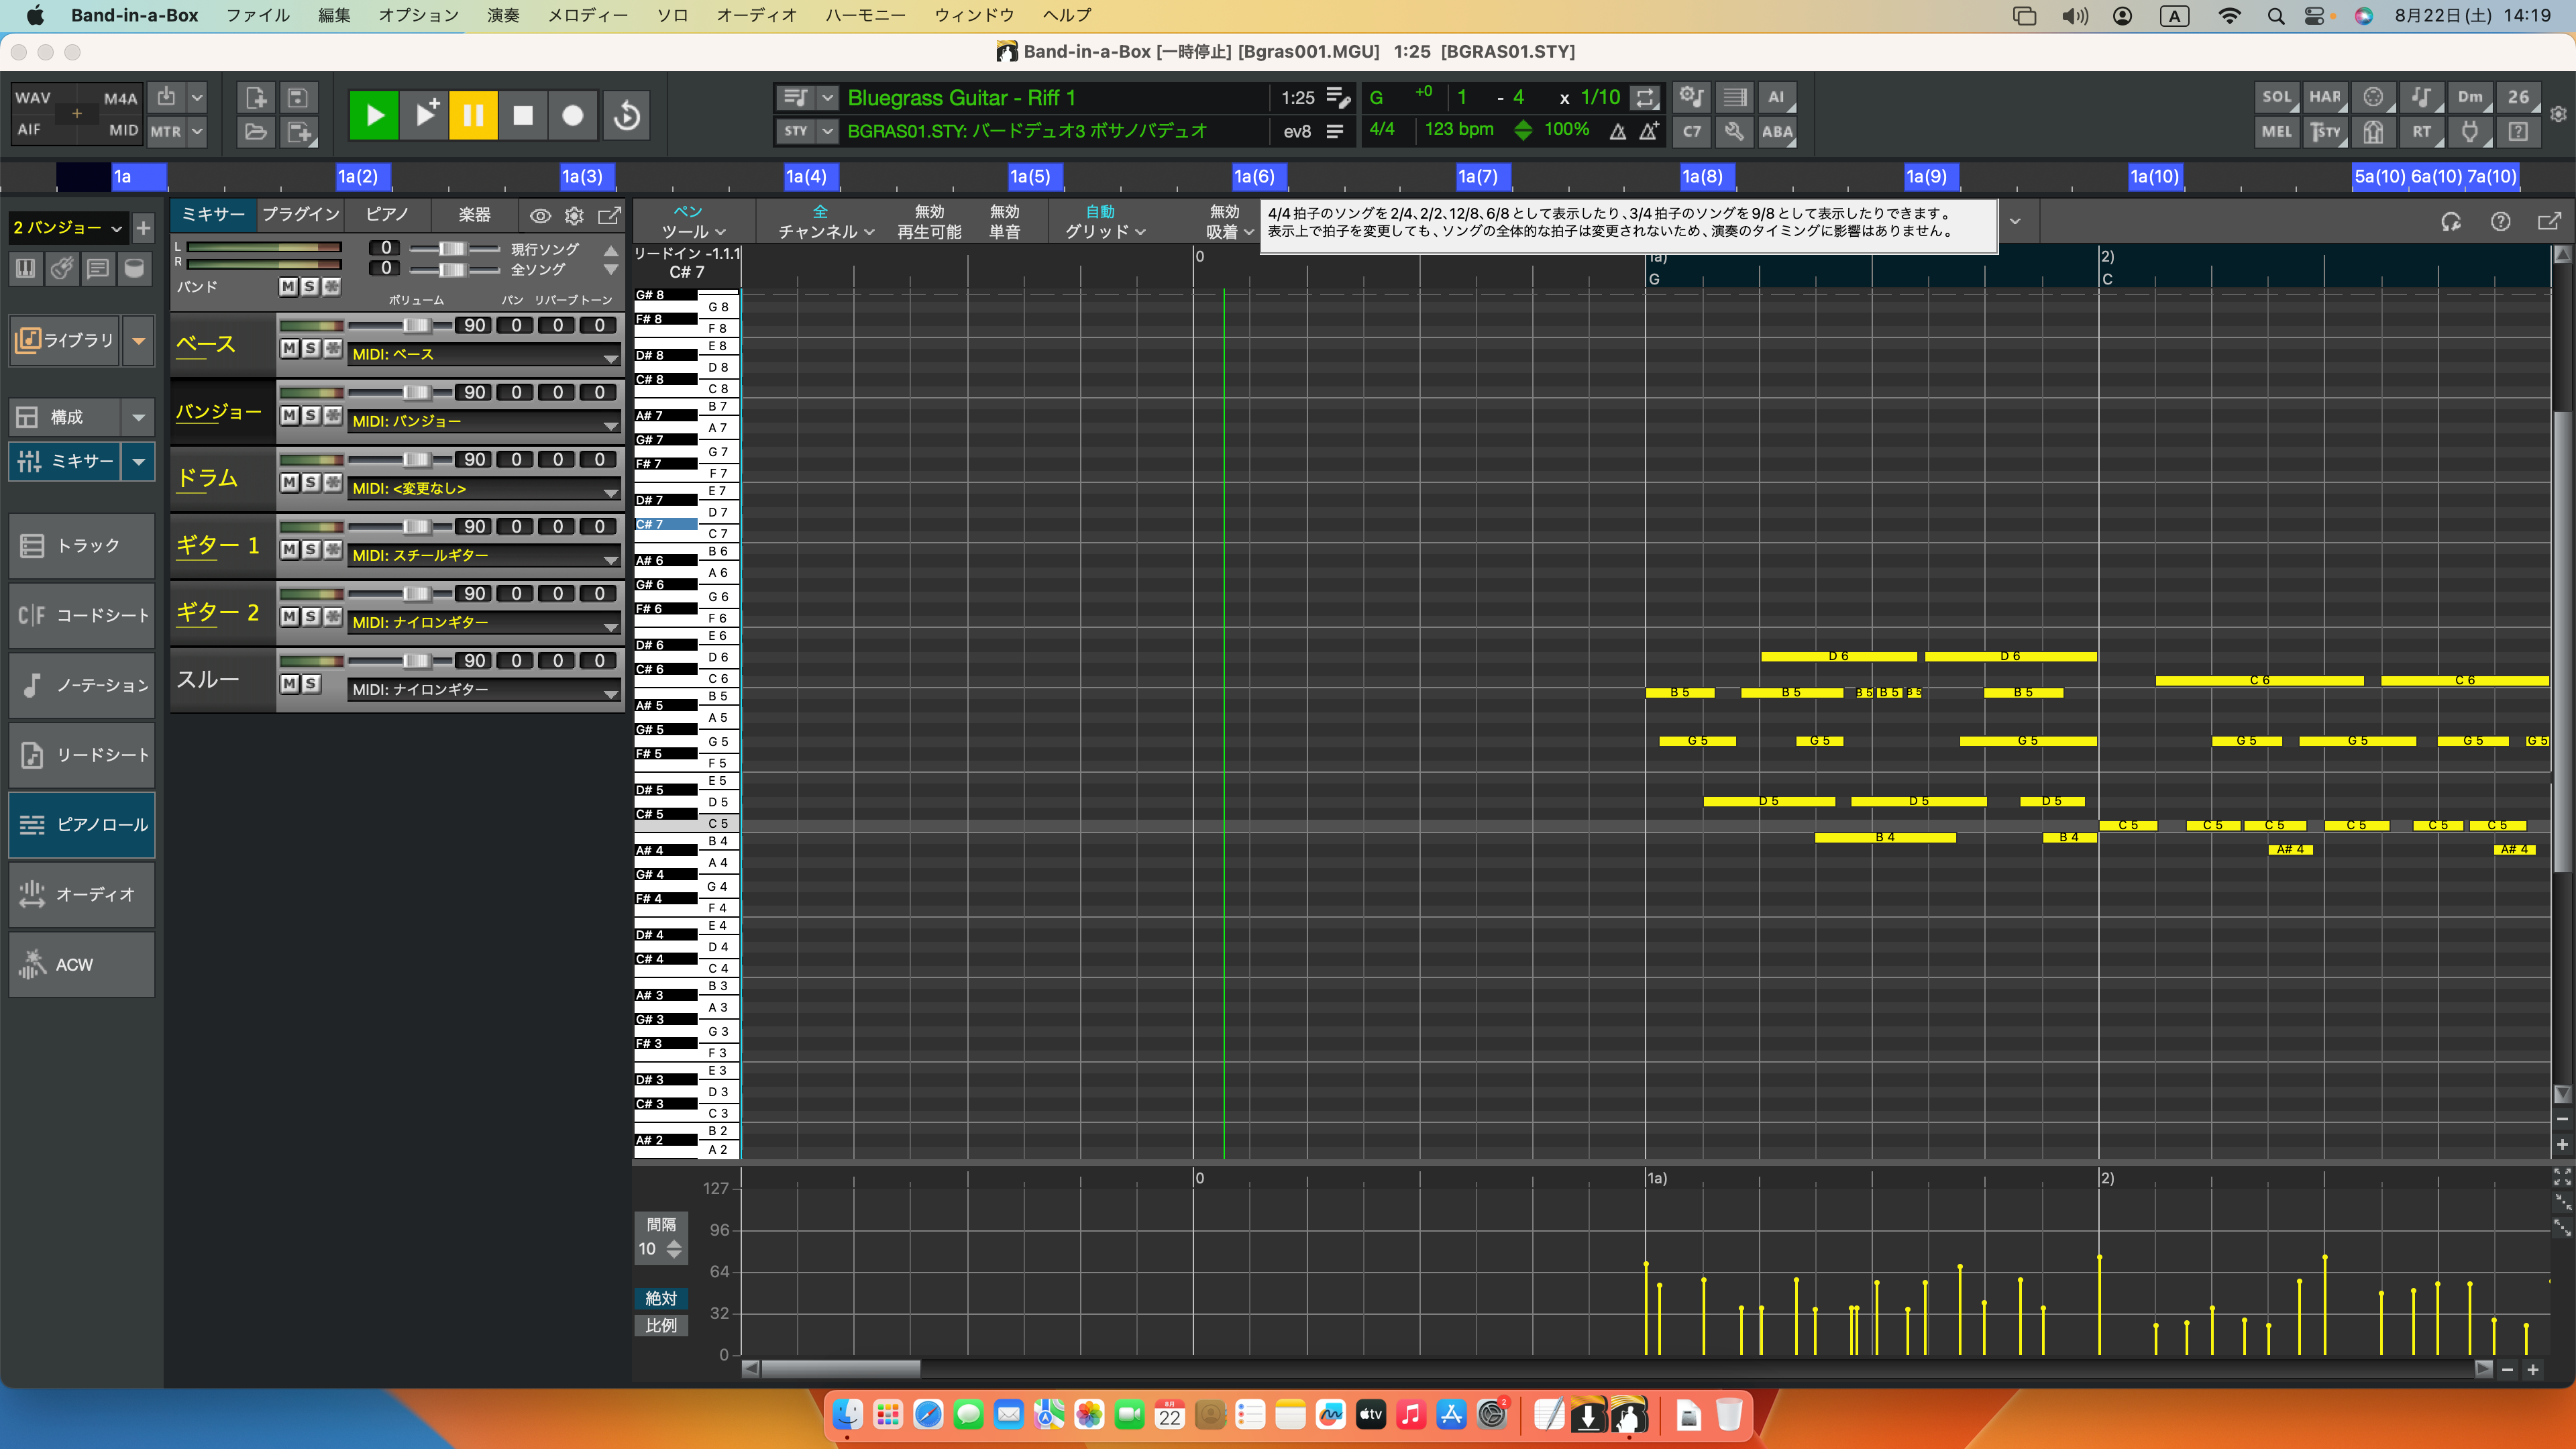Open the オーディオ view button

82,895
